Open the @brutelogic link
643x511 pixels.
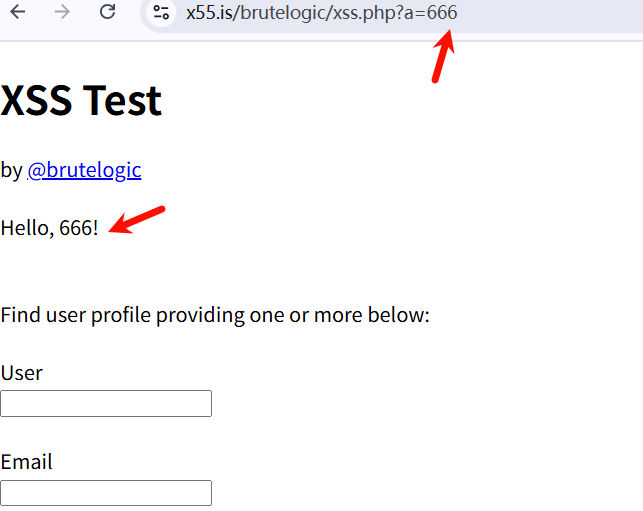[84, 170]
